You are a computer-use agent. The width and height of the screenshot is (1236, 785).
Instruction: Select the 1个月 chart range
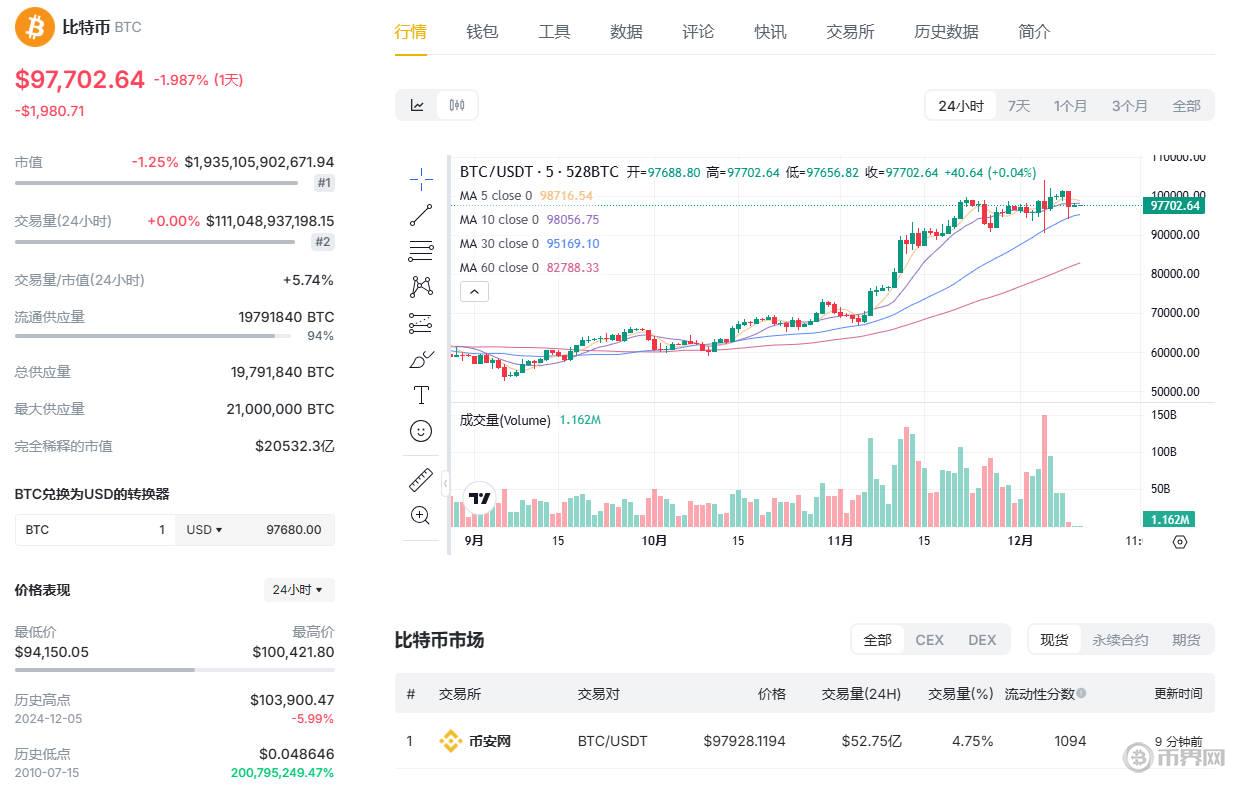(1070, 105)
